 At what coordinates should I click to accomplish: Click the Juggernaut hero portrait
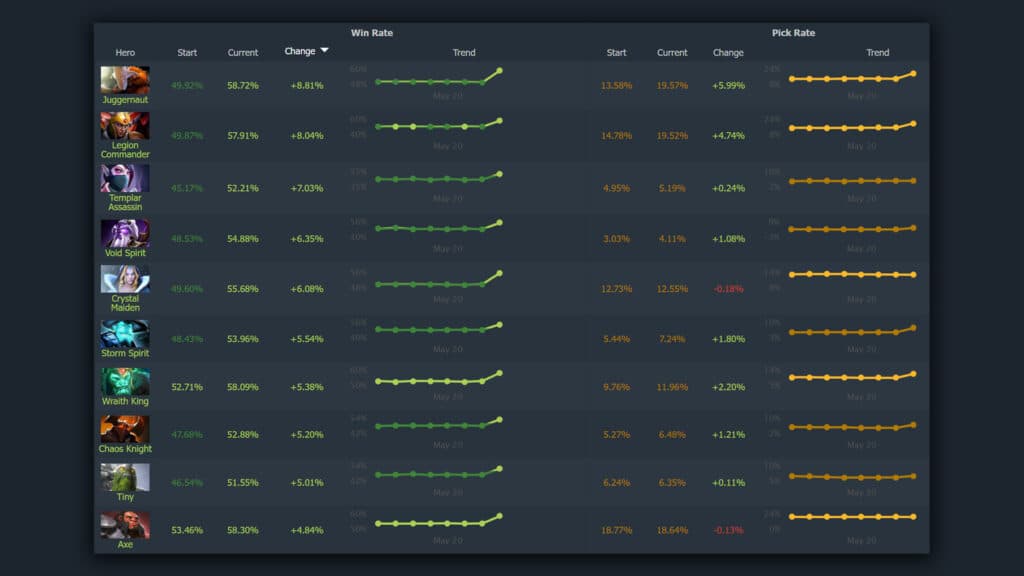tap(124, 79)
